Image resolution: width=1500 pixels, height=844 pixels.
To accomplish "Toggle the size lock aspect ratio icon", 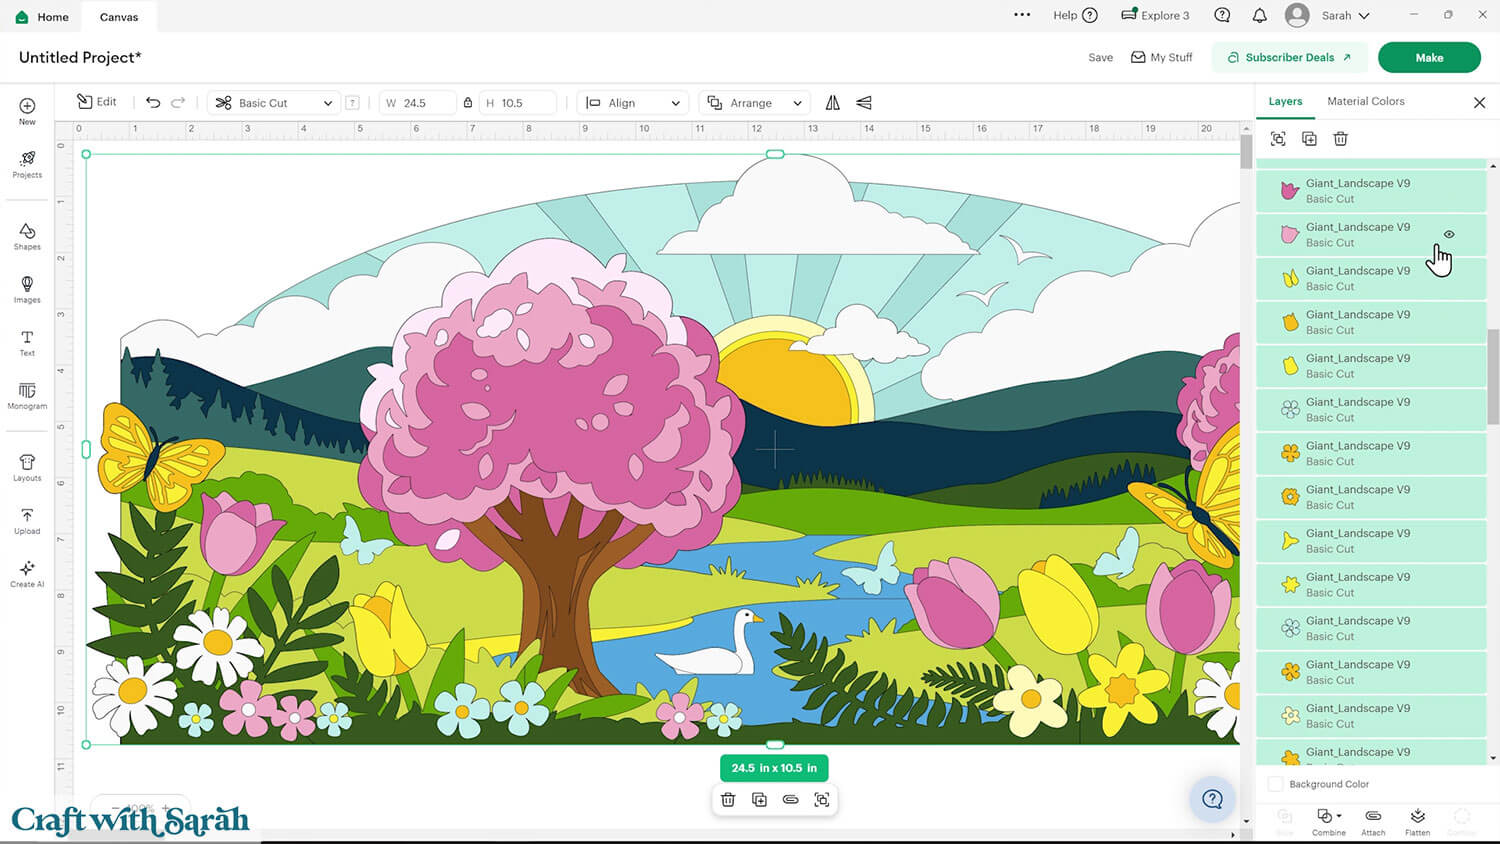I will point(467,103).
